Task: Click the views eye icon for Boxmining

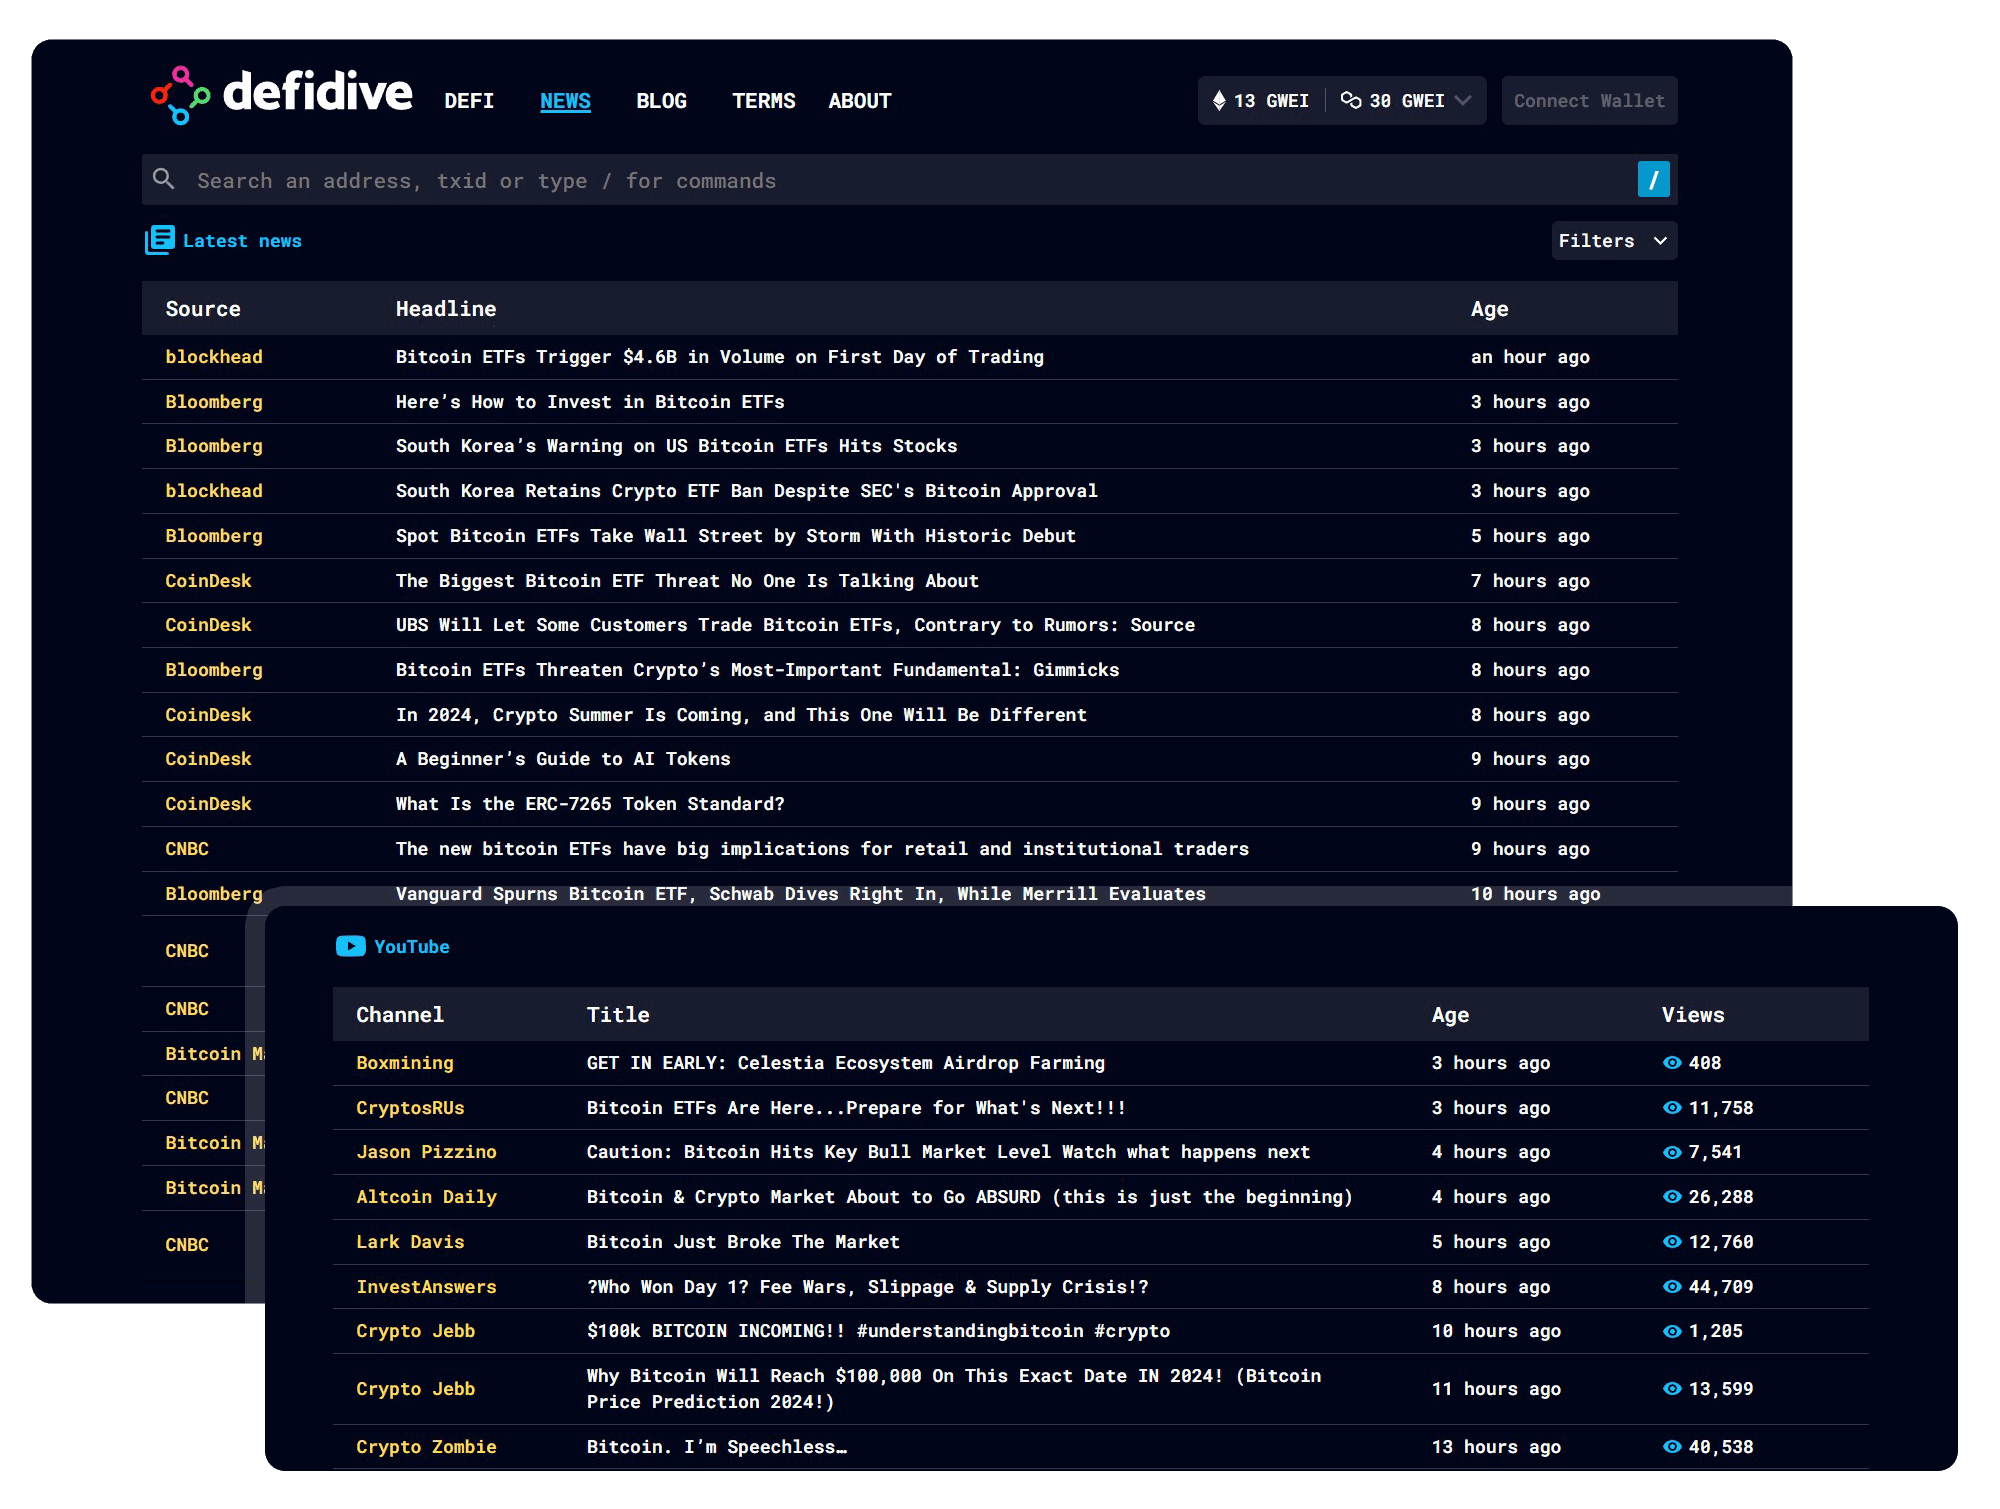Action: (x=1672, y=1063)
